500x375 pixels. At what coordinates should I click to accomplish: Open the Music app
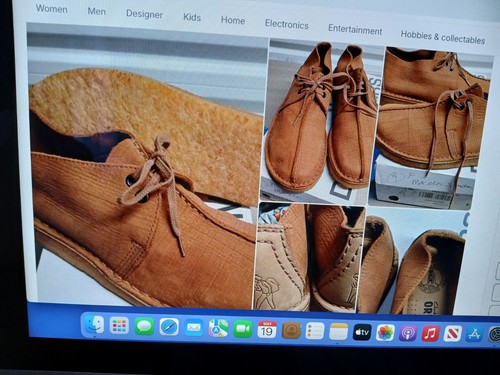pos(430,334)
